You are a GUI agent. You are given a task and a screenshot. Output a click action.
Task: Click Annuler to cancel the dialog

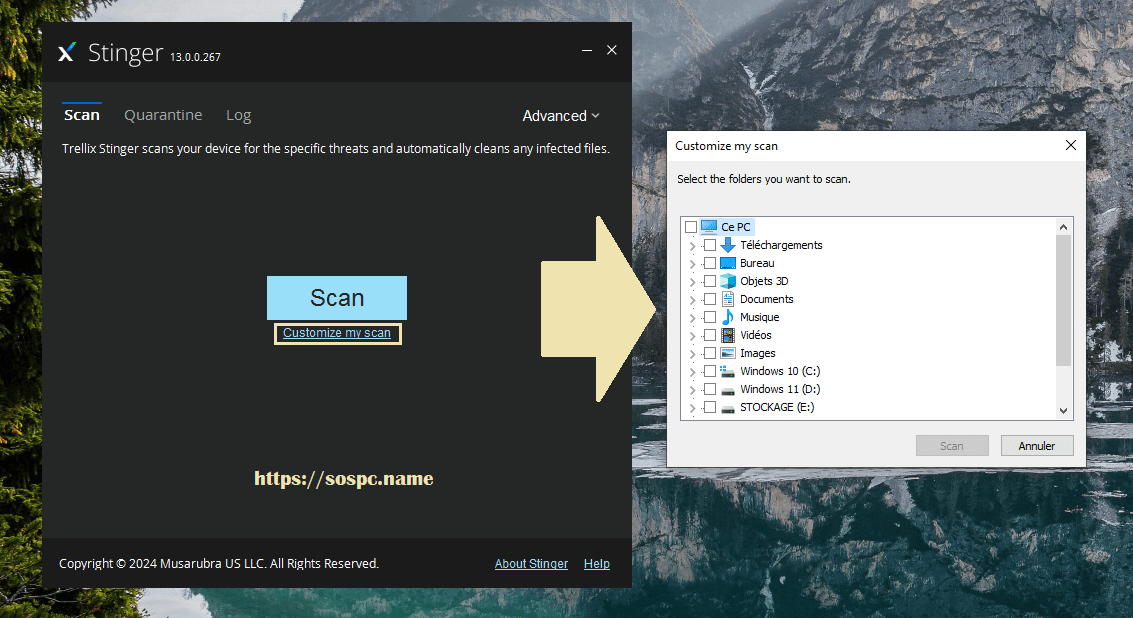tap(1036, 446)
